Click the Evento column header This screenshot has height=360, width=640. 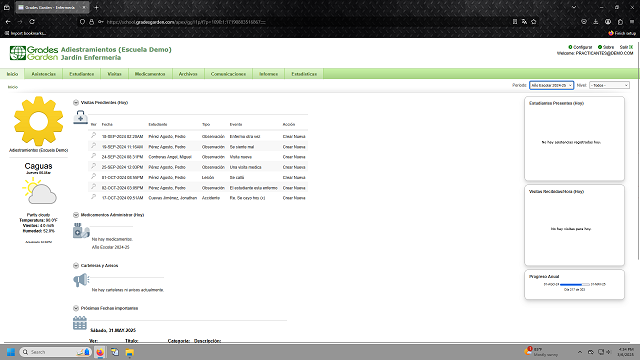pyautogui.click(x=236, y=124)
